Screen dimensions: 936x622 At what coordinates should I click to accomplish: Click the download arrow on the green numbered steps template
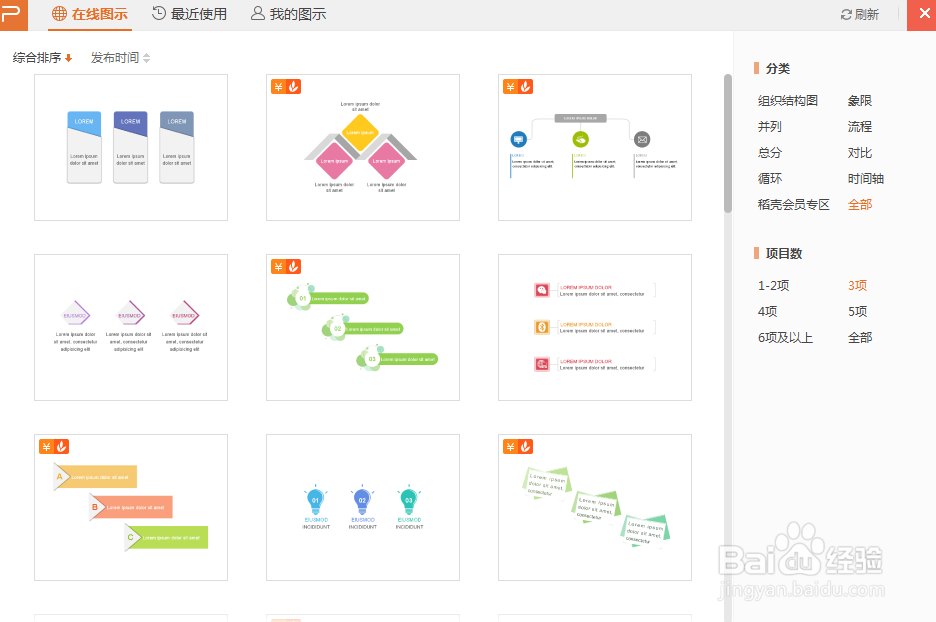click(x=293, y=267)
